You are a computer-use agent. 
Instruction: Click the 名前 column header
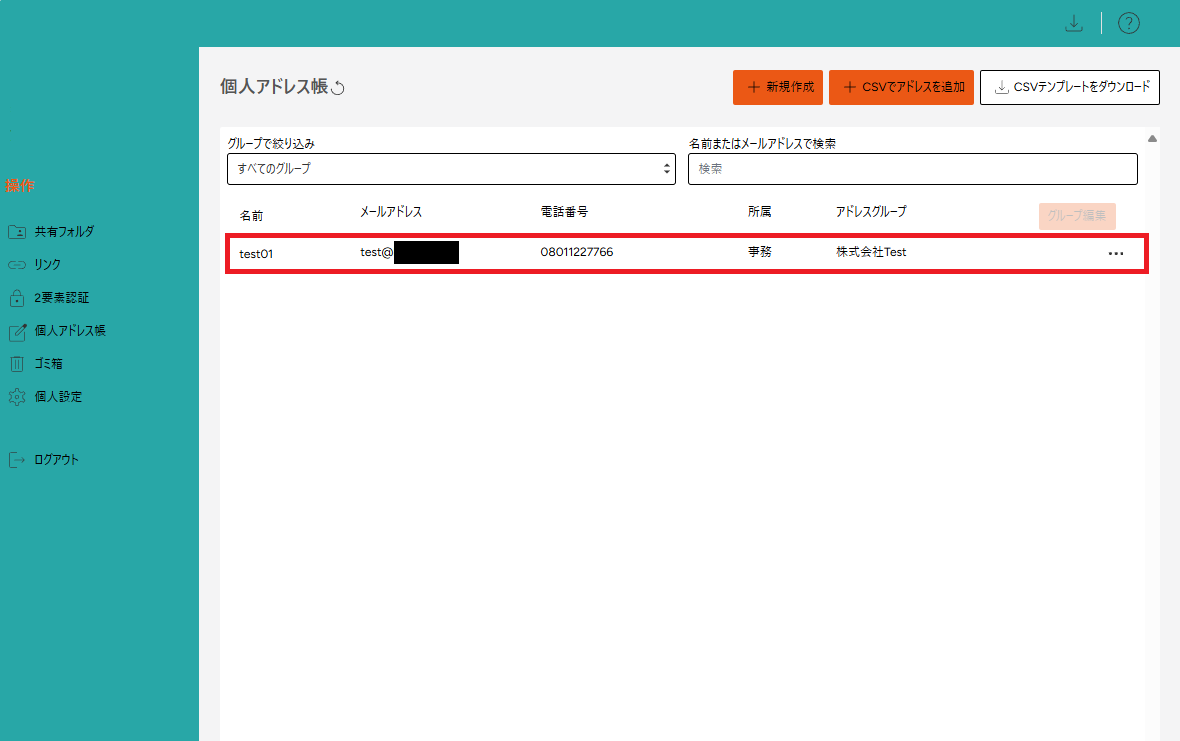(x=251, y=216)
